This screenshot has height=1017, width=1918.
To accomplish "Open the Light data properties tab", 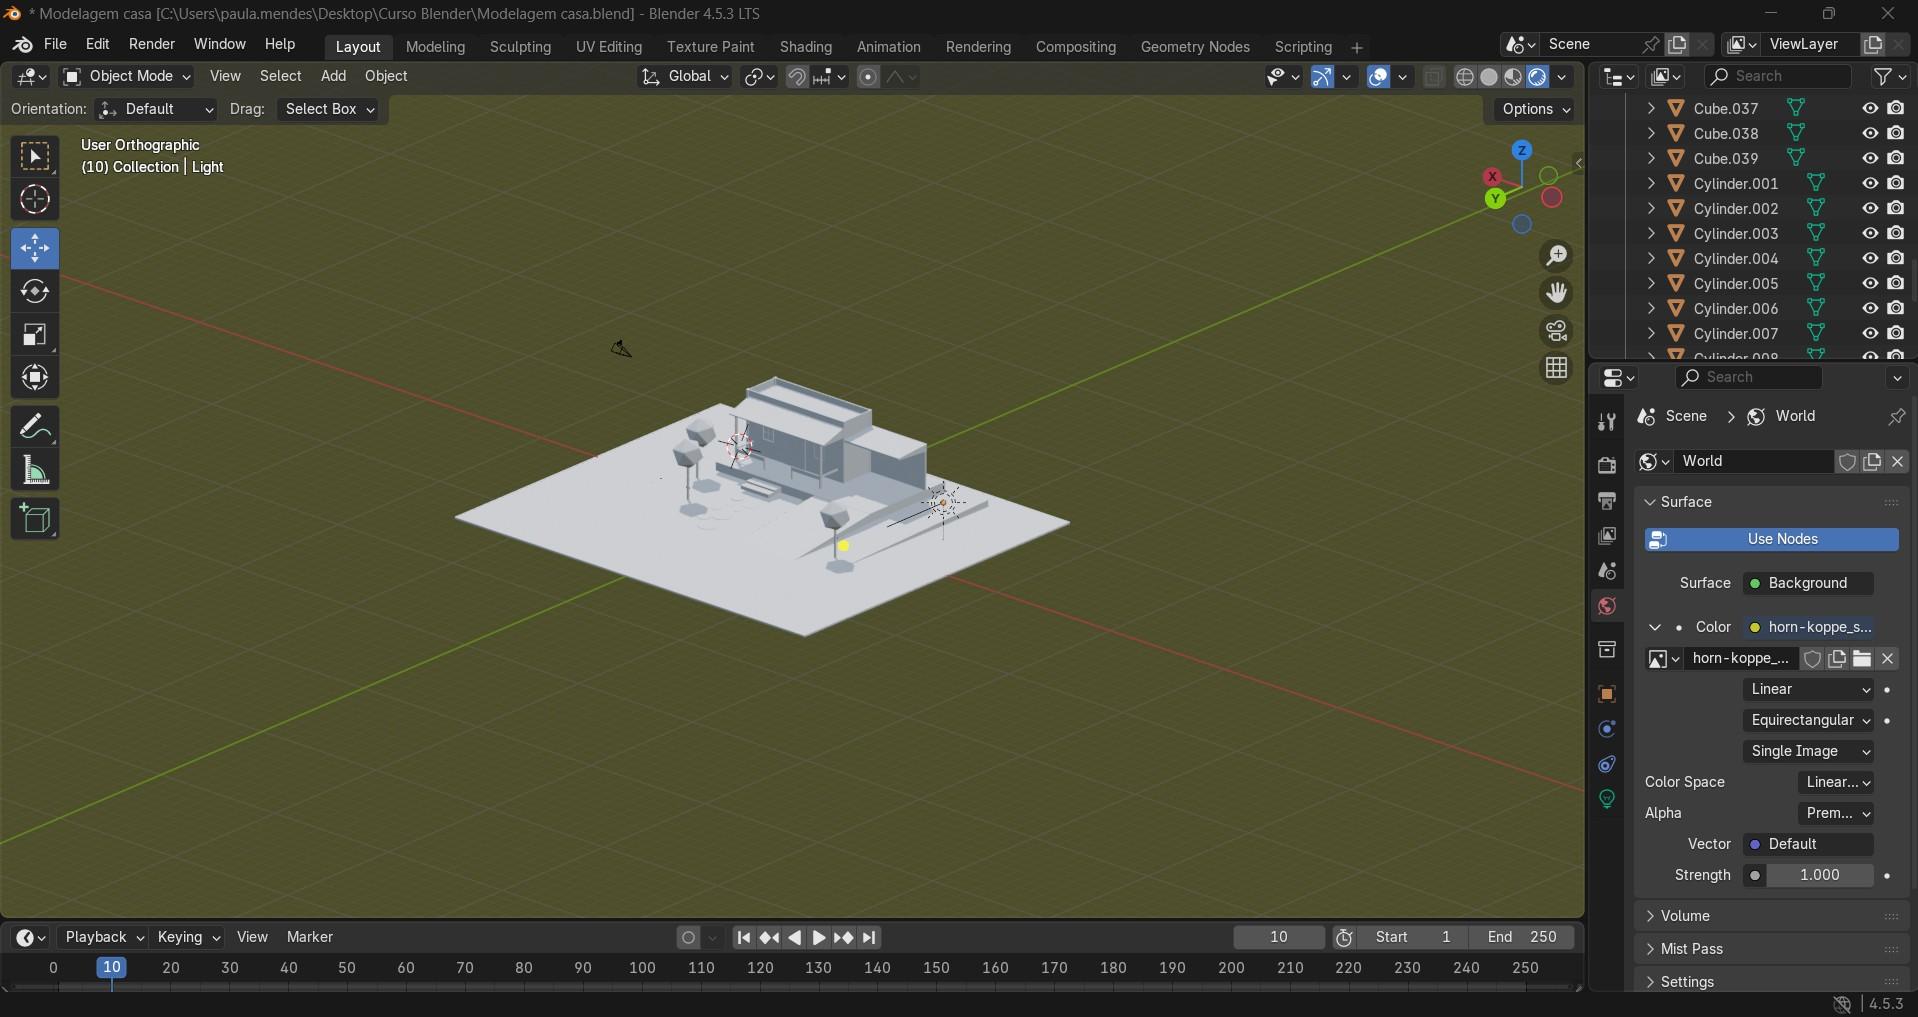I will click(x=1607, y=799).
